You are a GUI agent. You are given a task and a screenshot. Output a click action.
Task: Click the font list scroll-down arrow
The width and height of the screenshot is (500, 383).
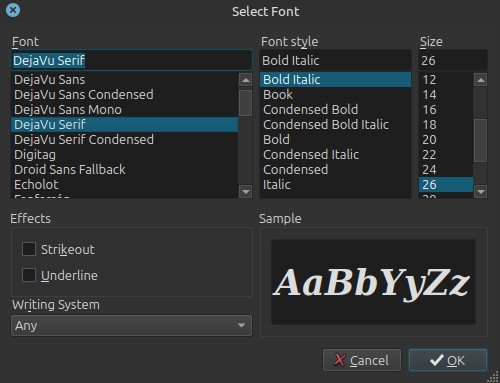pyautogui.click(x=246, y=192)
